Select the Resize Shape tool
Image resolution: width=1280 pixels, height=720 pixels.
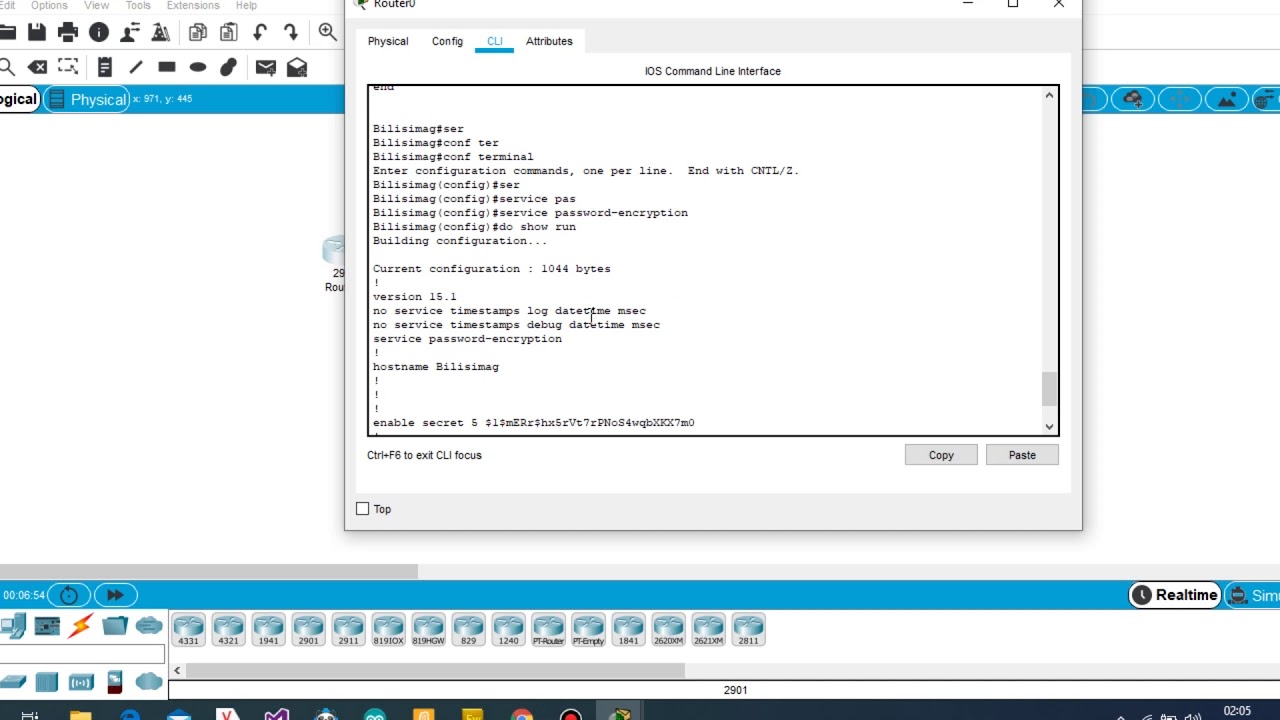pos(68,67)
